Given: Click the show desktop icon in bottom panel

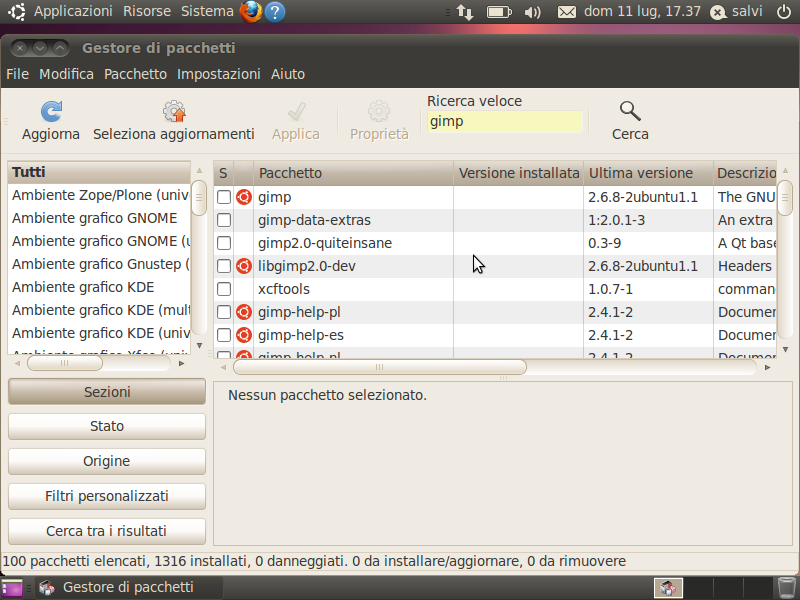Looking at the screenshot, I should (12, 588).
